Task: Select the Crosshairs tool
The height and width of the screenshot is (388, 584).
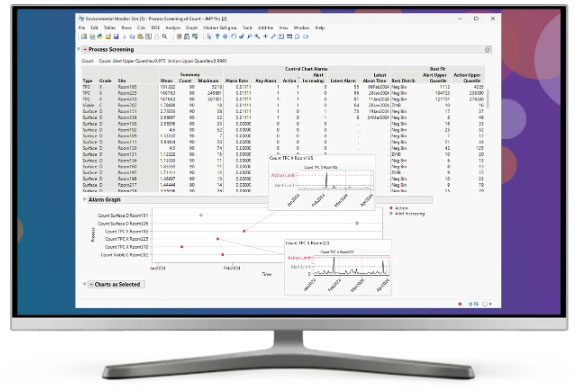Action: (265, 36)
